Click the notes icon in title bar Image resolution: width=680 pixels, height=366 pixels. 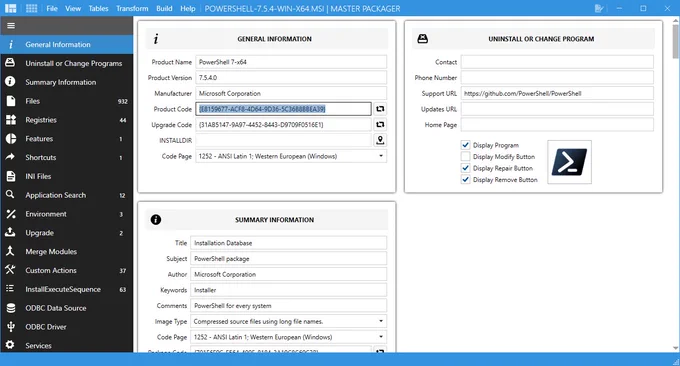(599, 8)
